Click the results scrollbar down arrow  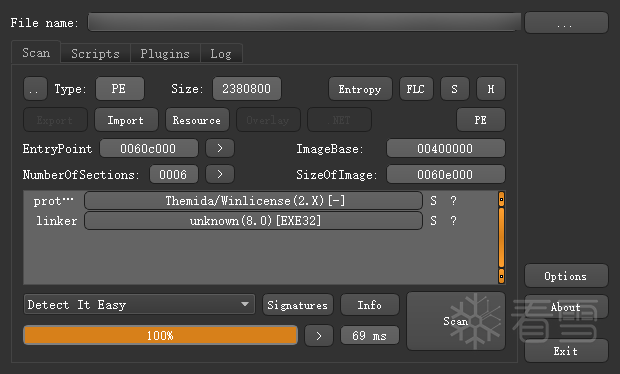tap(501, 276)
